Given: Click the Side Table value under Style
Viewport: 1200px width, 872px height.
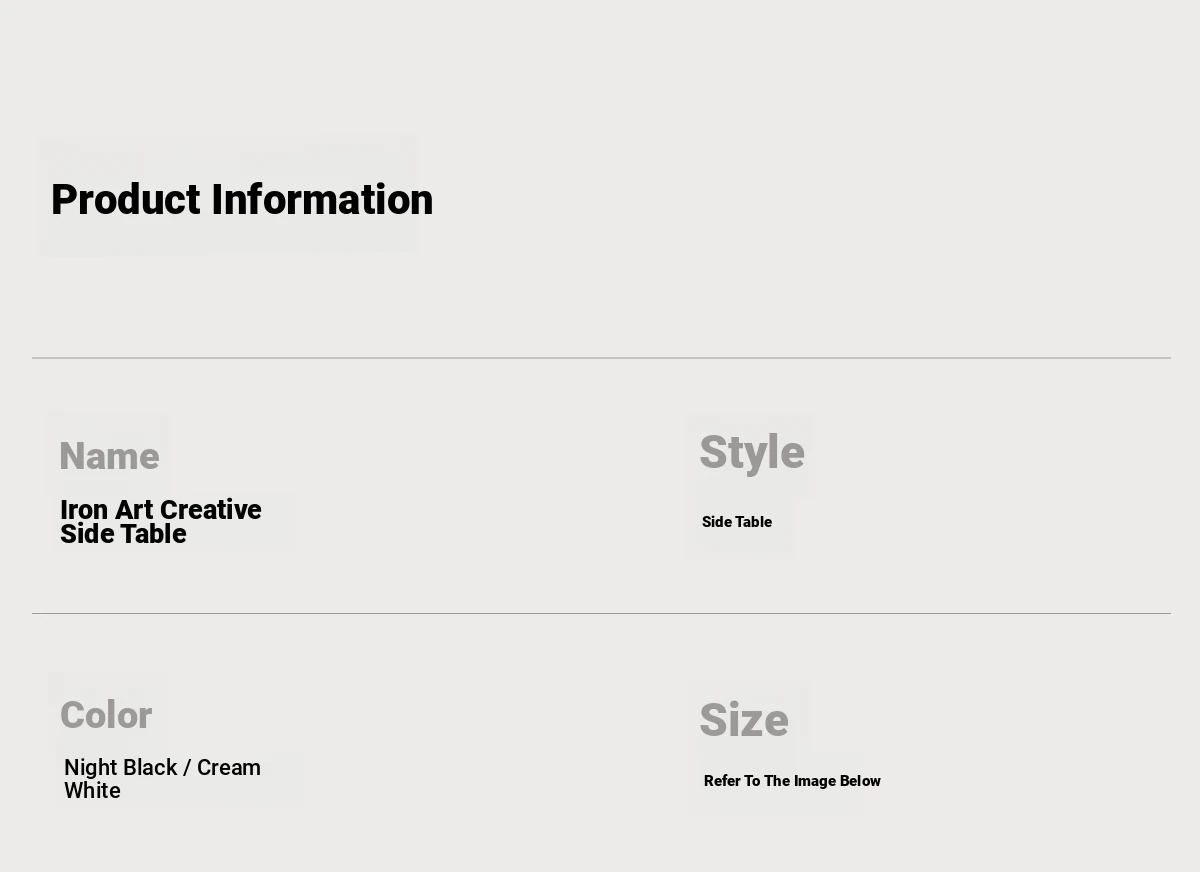Looking at the screenshot, I should coord(737,522).
